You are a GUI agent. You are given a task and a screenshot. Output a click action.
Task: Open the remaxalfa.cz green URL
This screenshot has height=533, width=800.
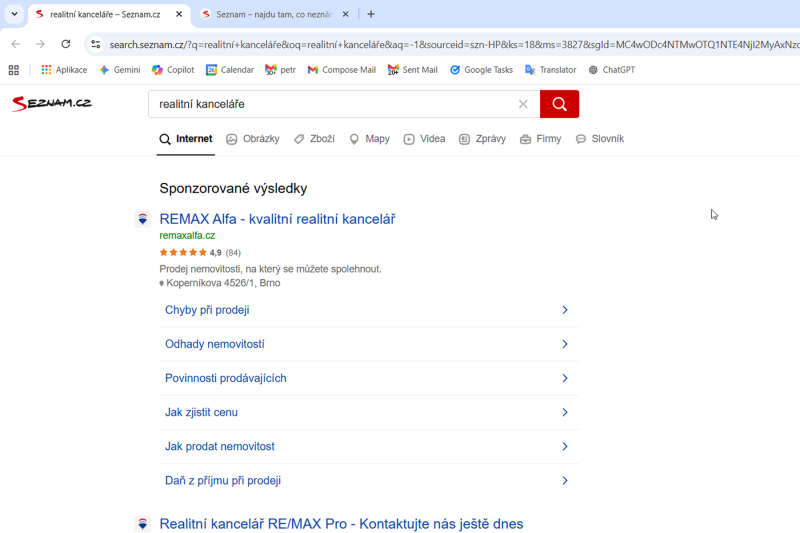click(x=187, y=236)
